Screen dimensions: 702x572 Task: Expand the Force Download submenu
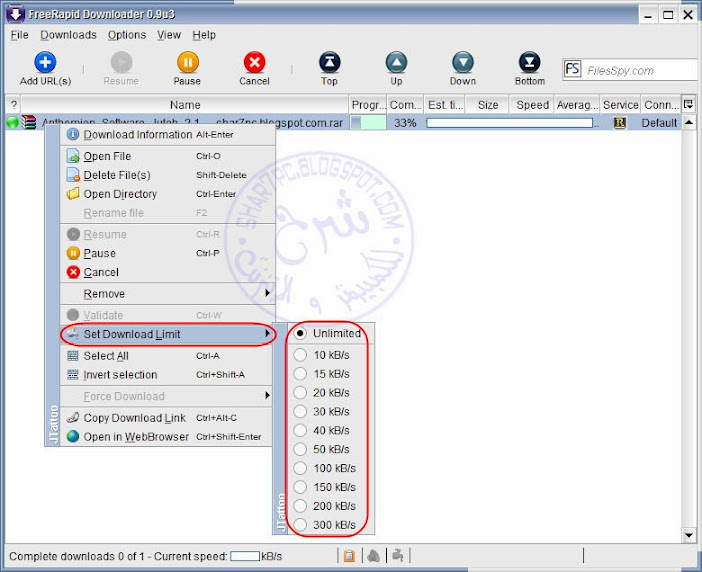167,396
